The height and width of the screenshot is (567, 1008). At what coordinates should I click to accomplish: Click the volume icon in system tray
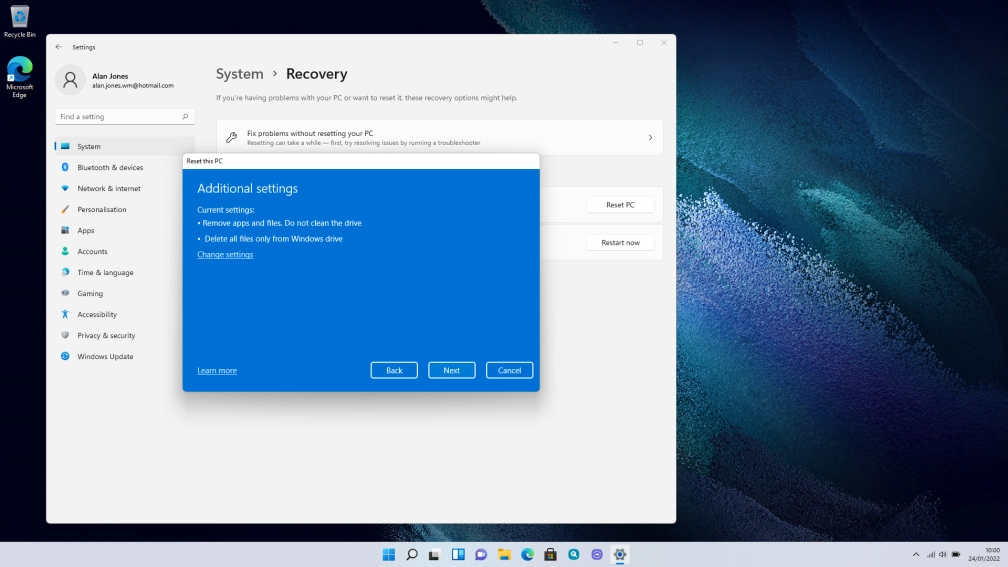tap(942, 555)
